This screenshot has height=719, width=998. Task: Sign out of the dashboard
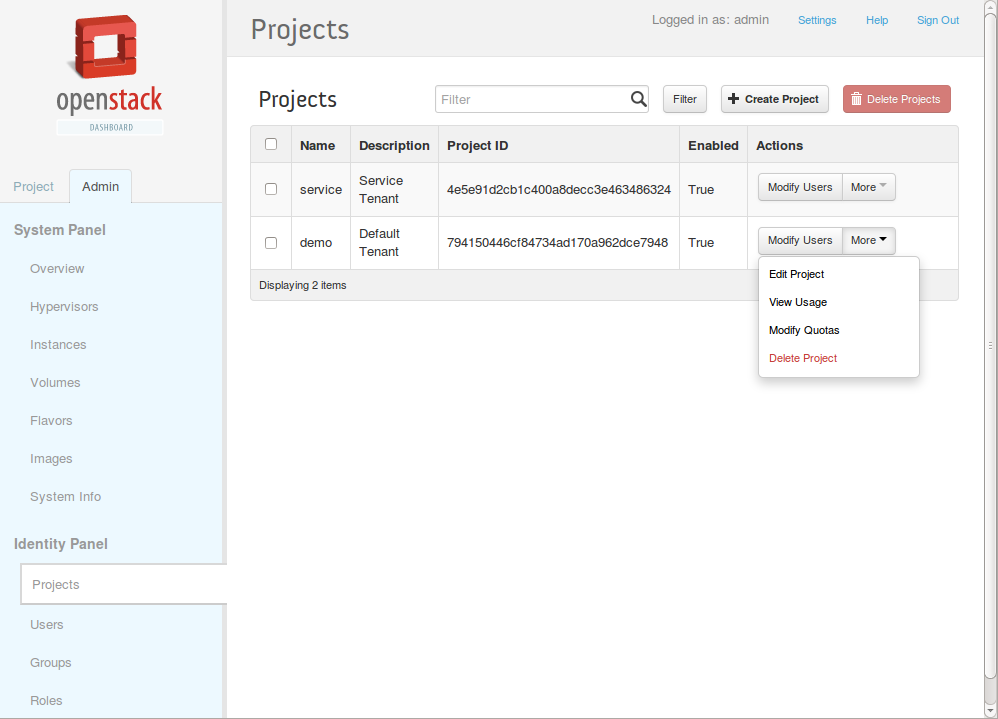pyautogui.click(x=938, y=20)
